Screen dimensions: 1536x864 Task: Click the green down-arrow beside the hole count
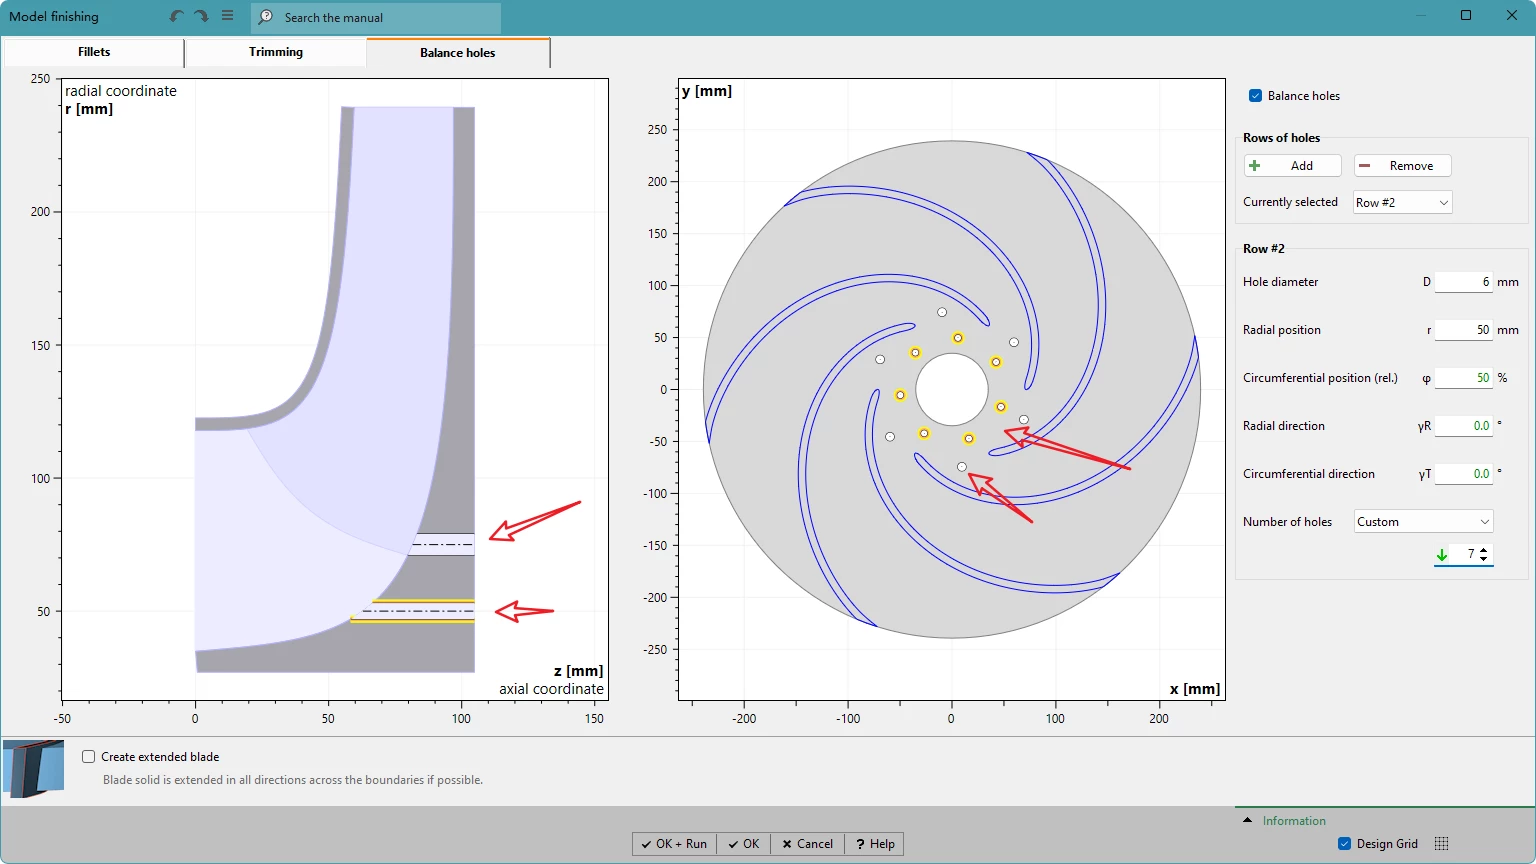(x=1442, y=555)
